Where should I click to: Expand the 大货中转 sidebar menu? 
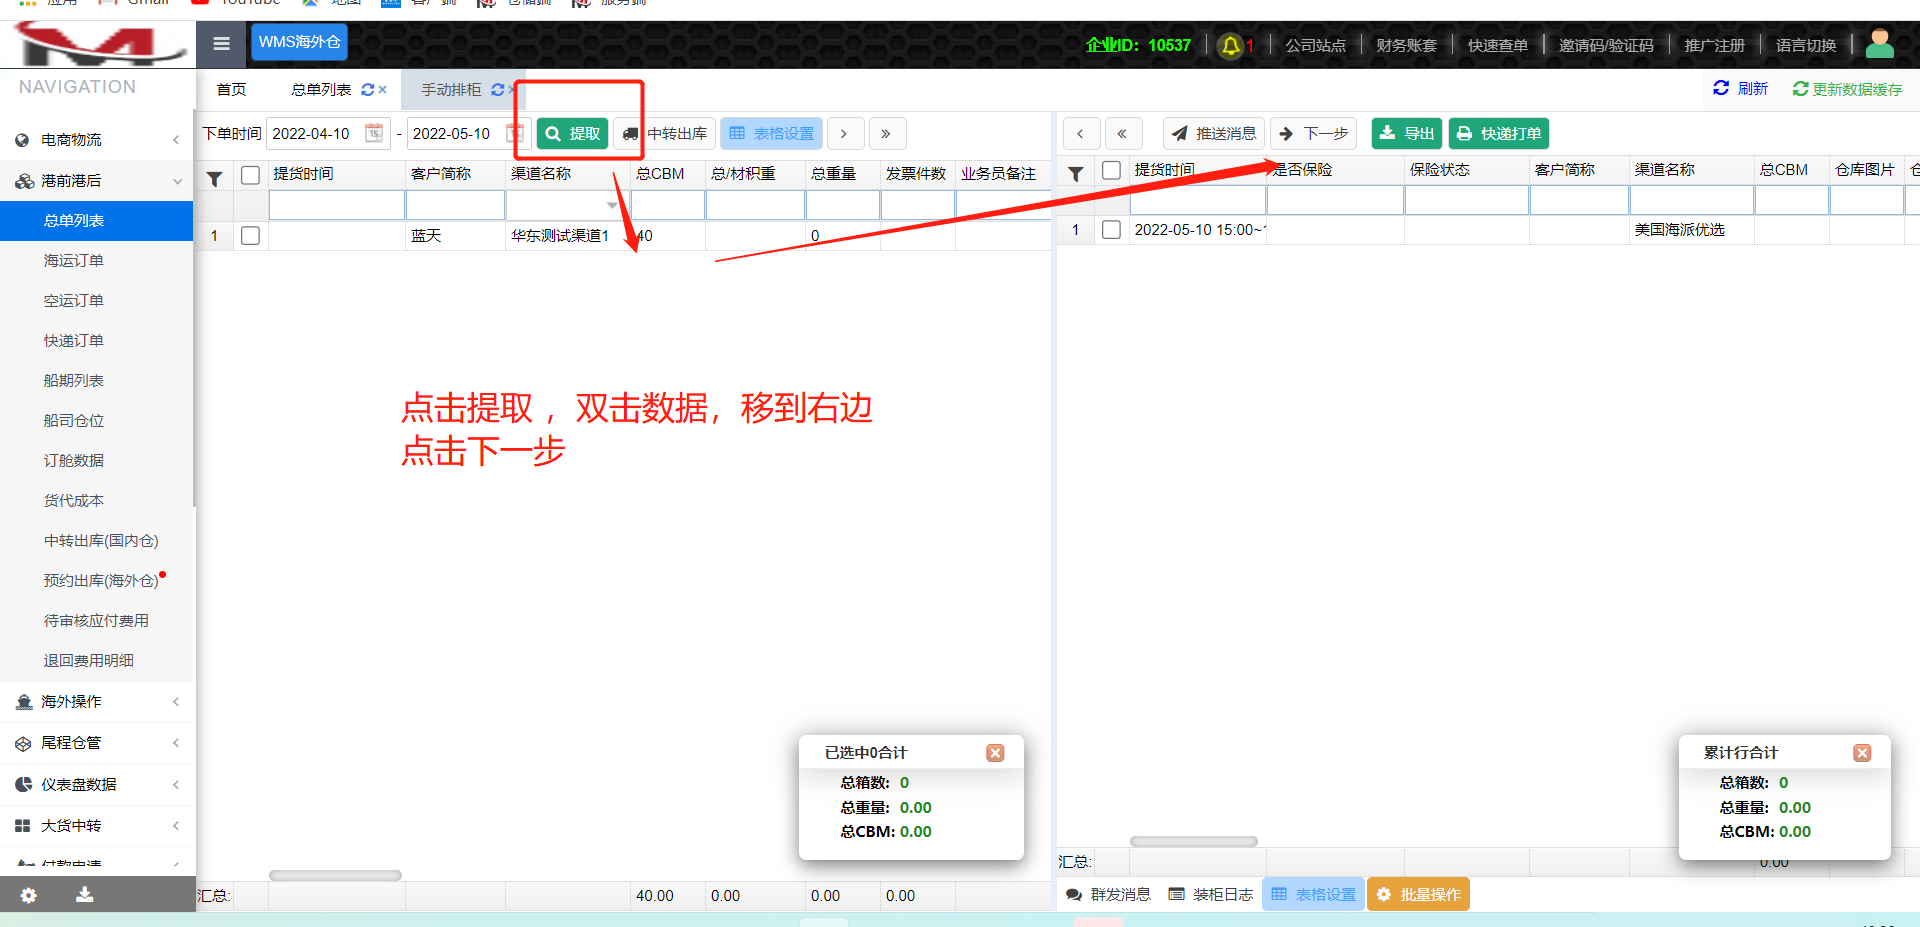97,826
